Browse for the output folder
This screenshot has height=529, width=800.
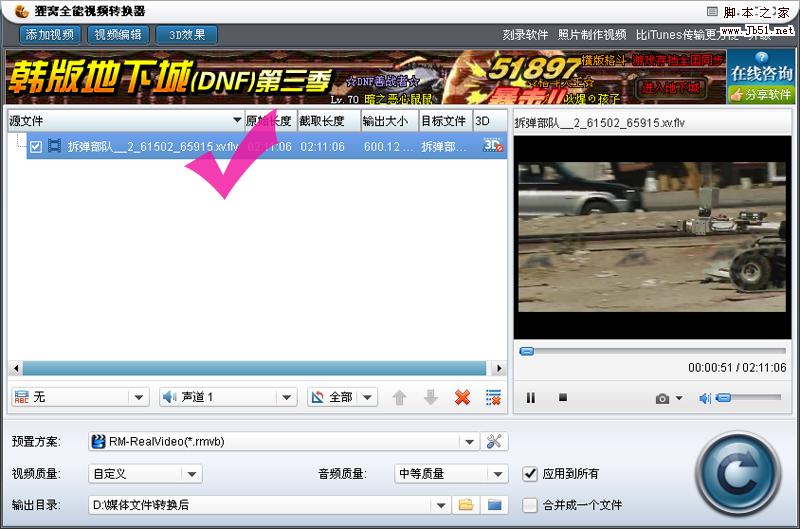click(x=465, y=505)
